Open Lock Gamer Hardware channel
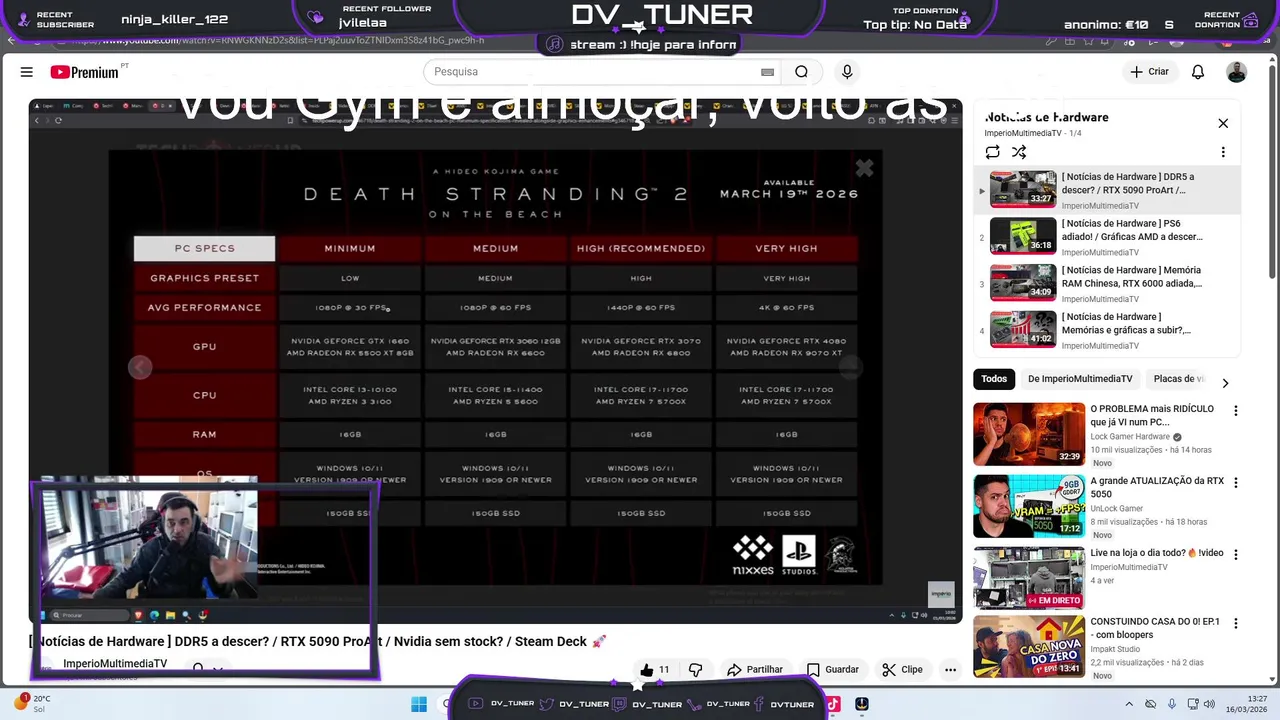 point(1130,437)
